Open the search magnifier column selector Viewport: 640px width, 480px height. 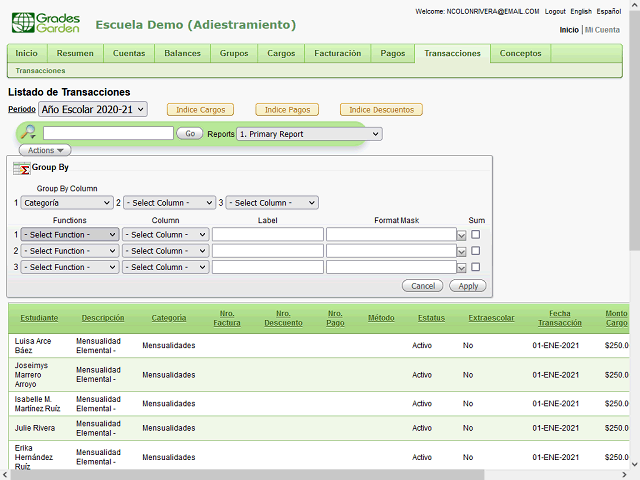coord(29,133)
